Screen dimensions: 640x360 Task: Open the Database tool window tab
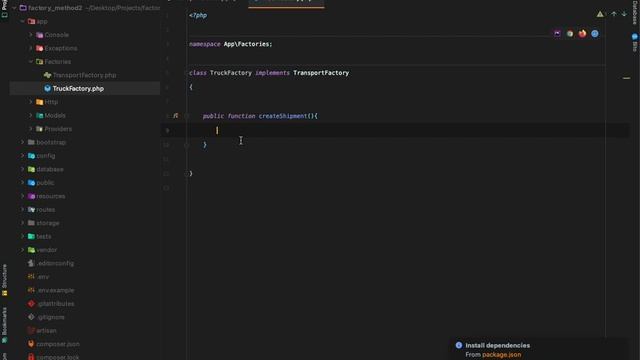click(x=635, y=12)
